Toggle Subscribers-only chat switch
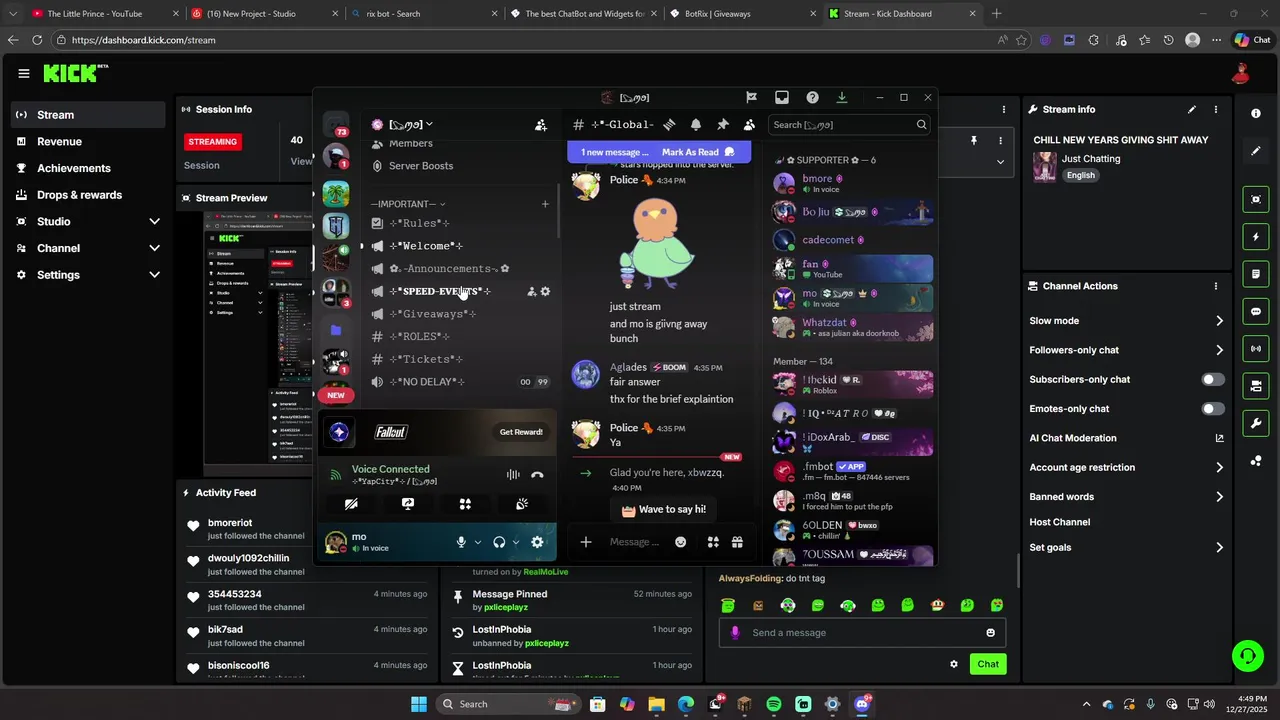The image size is (1280, 720). 1212,380
